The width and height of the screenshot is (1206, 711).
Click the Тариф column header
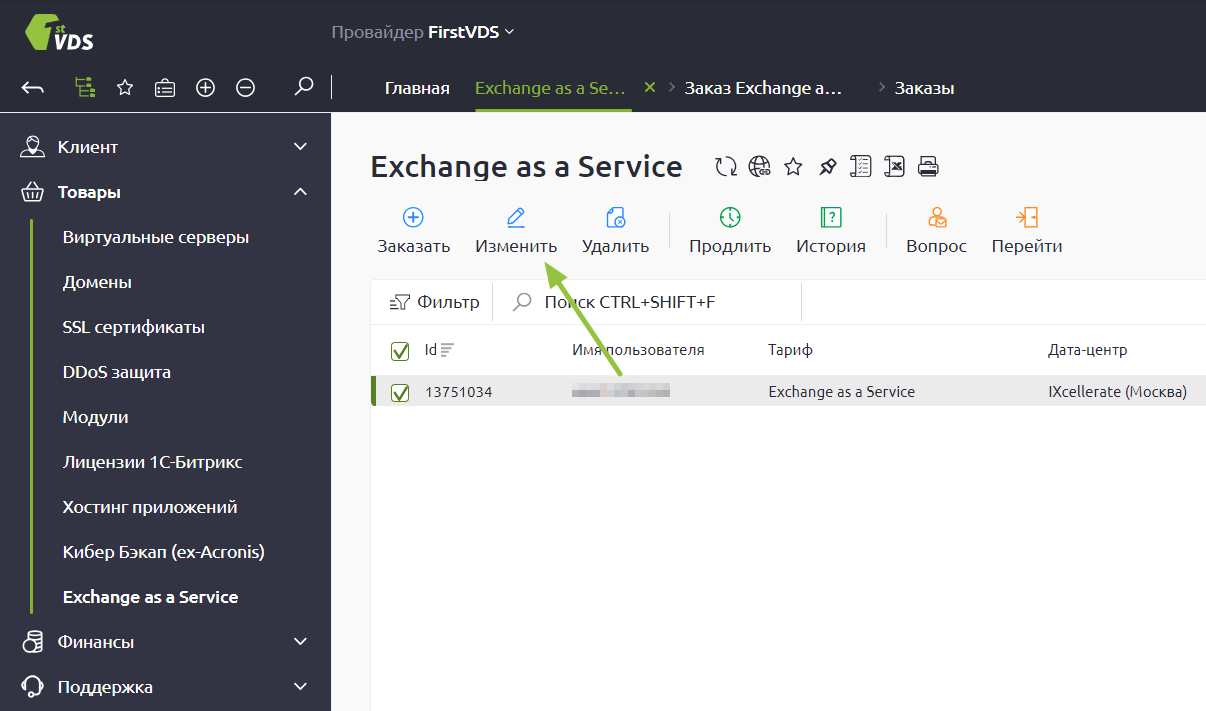(x=790, y=350)
